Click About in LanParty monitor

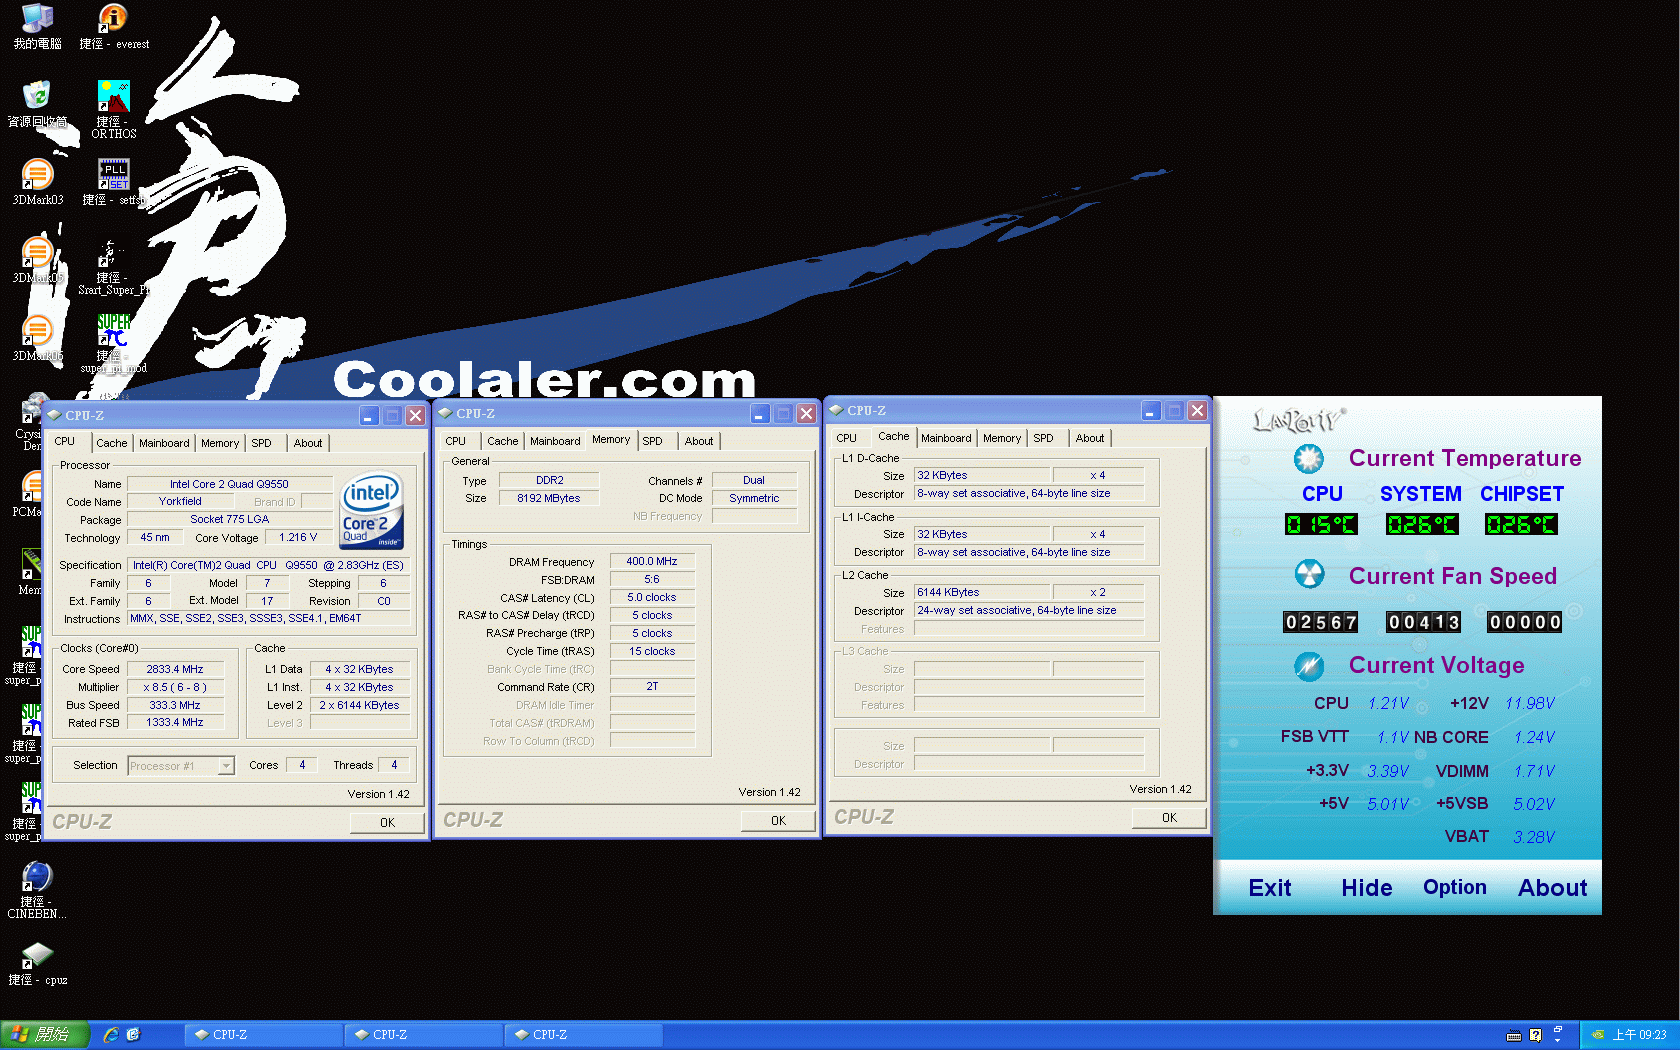click(x=1553, y=888)
